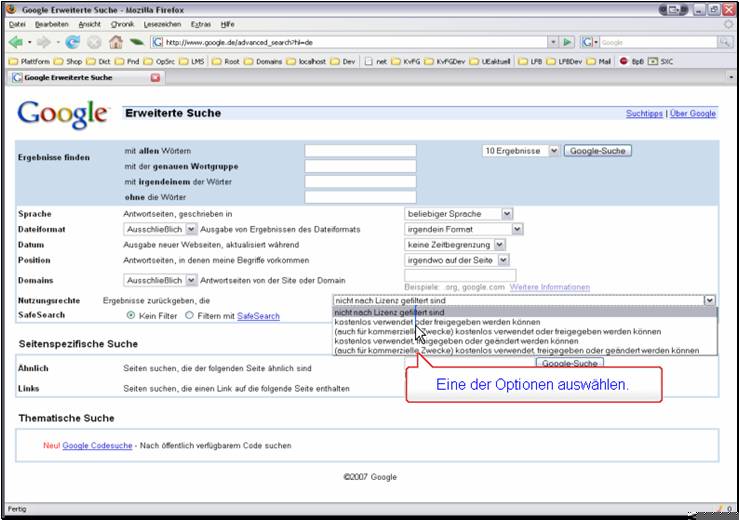Viewport: 739px width, 520px height.
Task: Select the Kein Filter radio button
Action: [x=131, y=316]
